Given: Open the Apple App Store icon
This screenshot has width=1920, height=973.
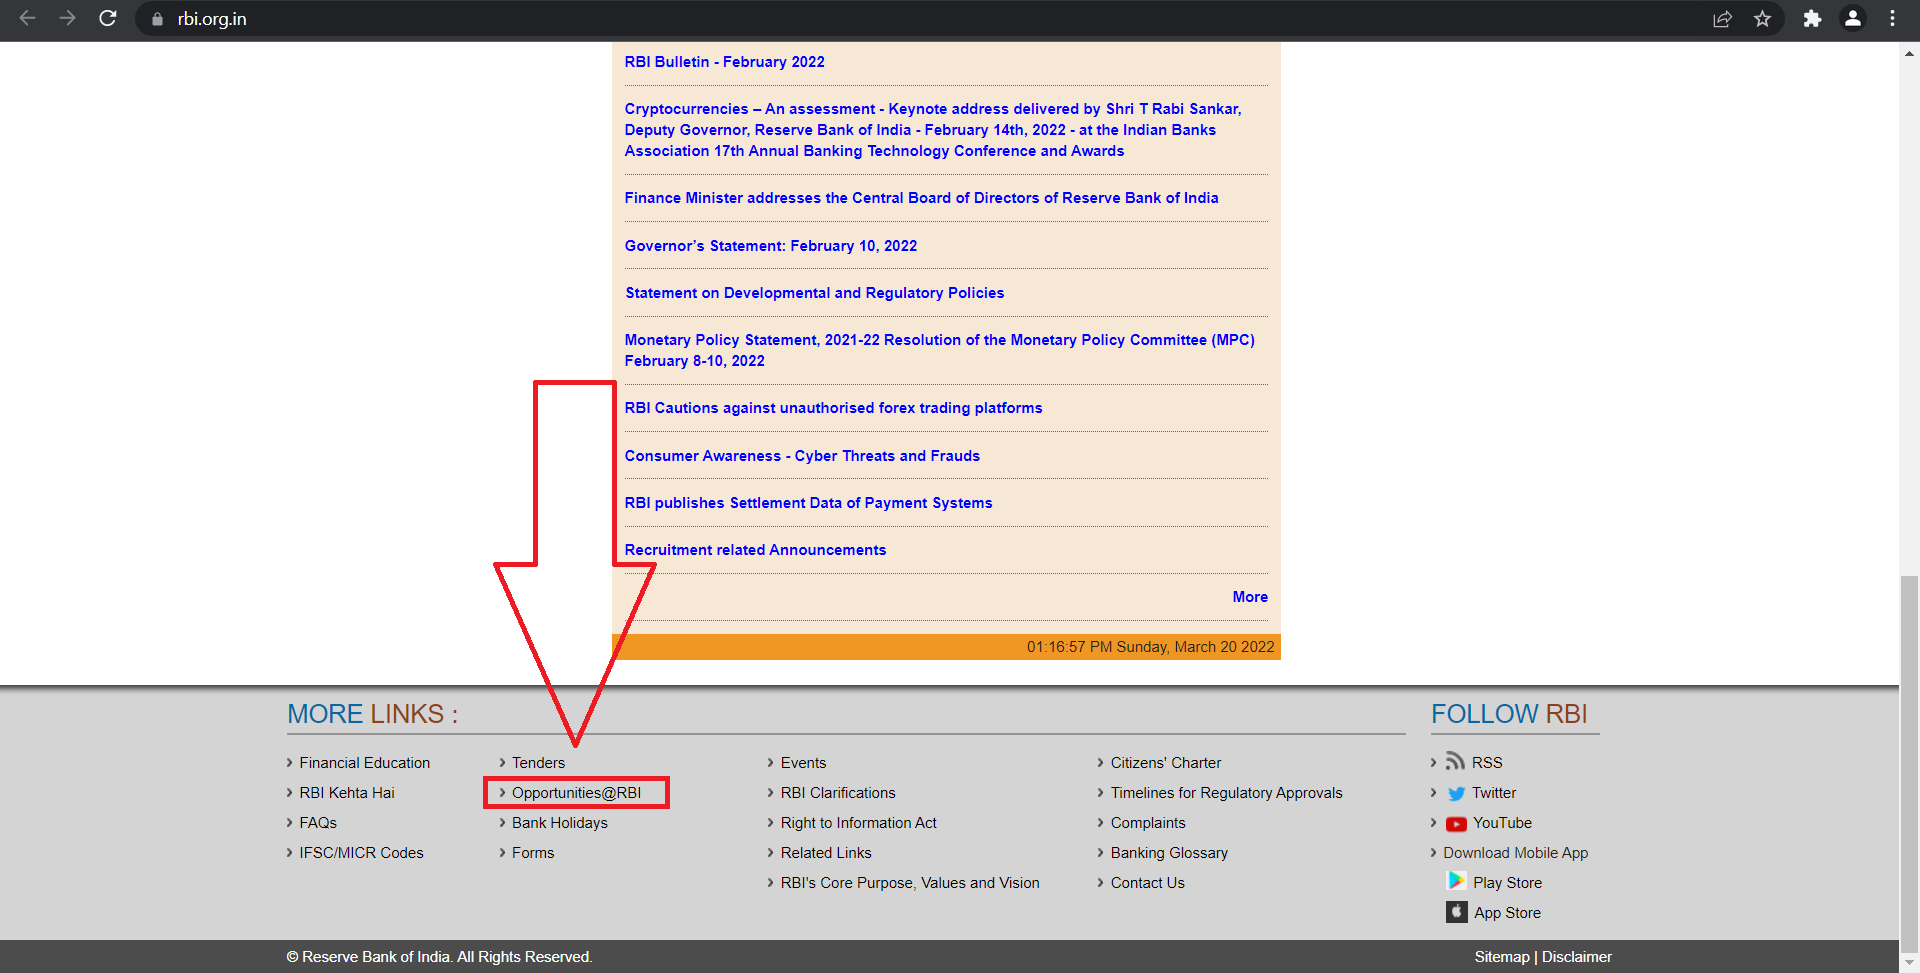Looking at the screenshot, I should 1456,912.
